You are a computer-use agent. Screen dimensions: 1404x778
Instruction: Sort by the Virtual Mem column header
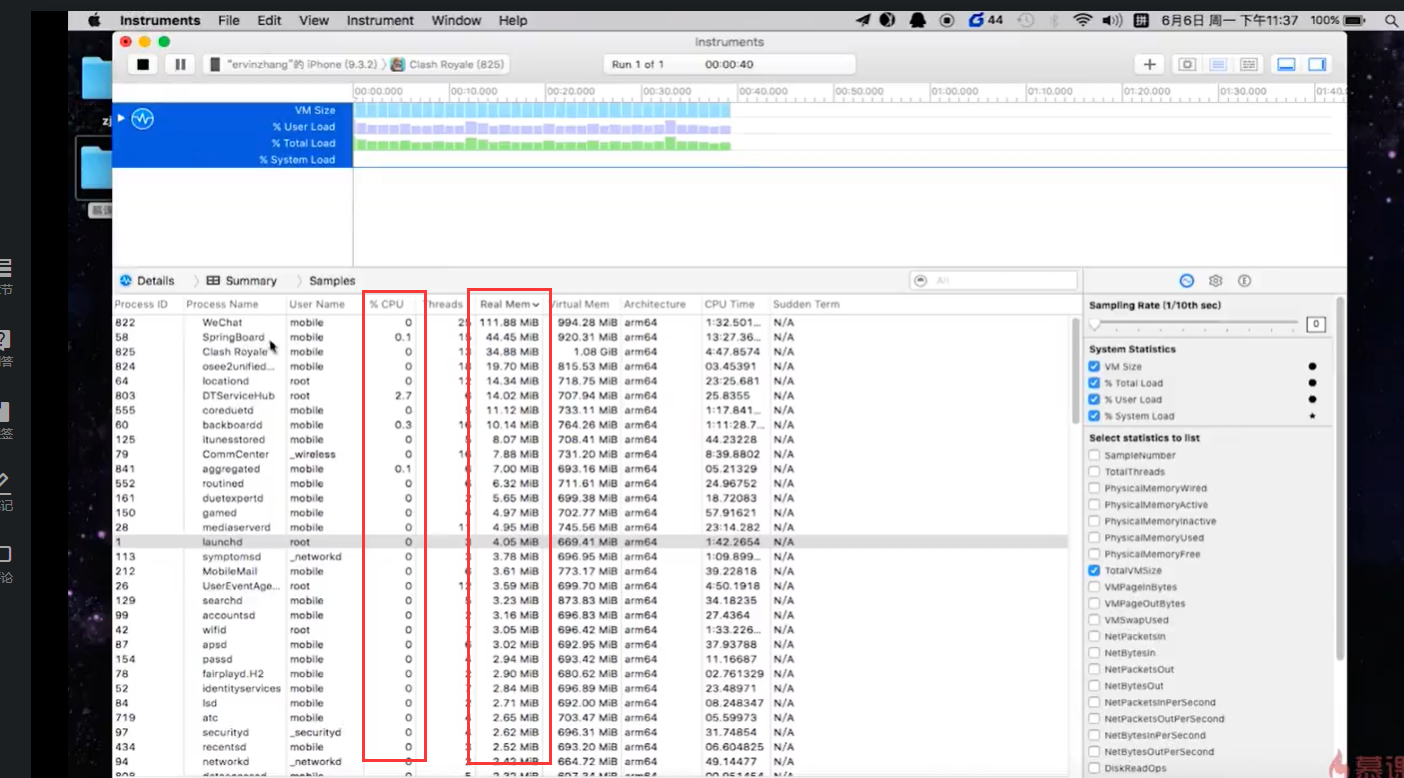pyautogui.click(x=581, y=304)
